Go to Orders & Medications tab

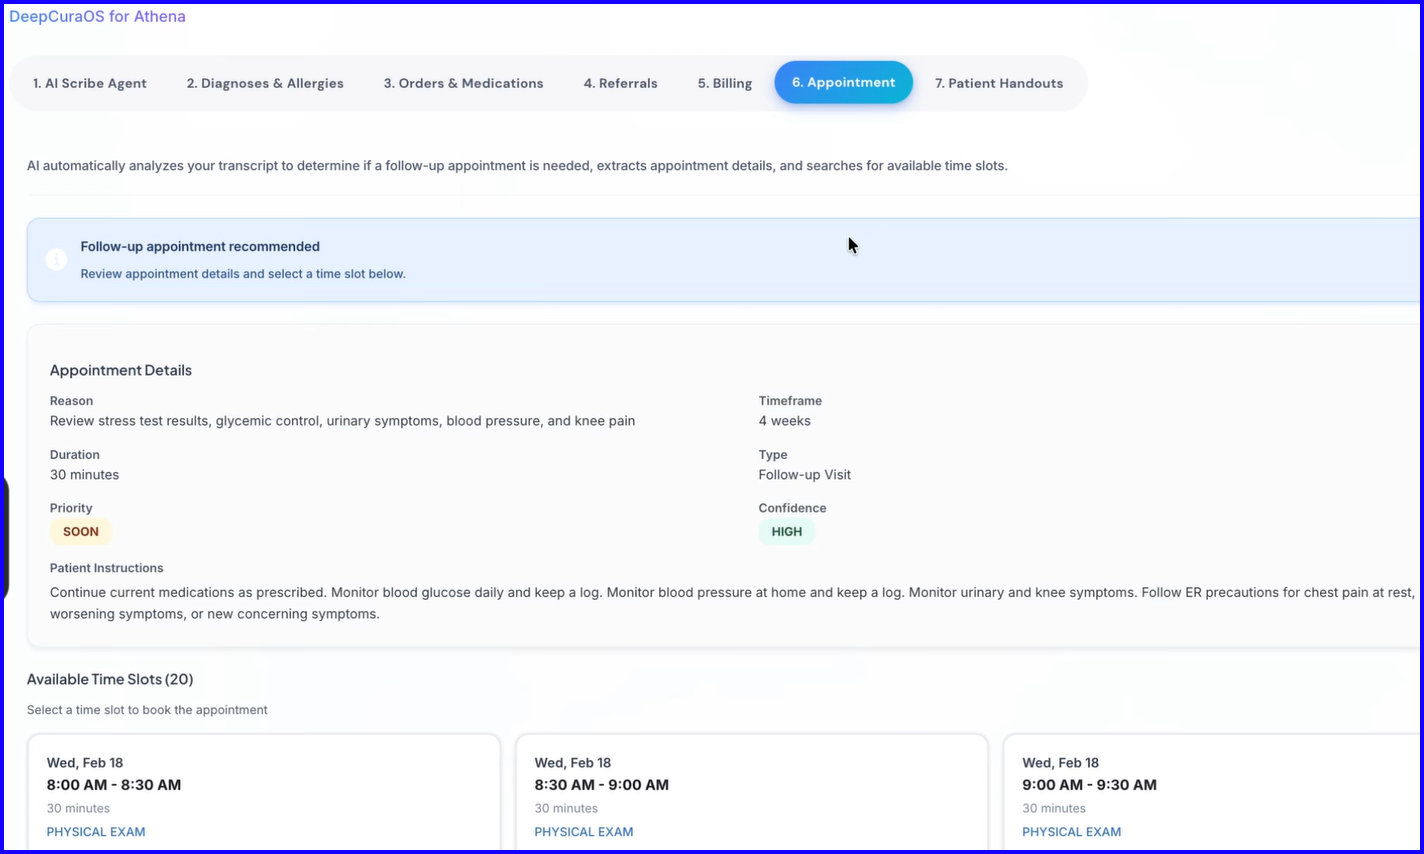coord(464,83)
